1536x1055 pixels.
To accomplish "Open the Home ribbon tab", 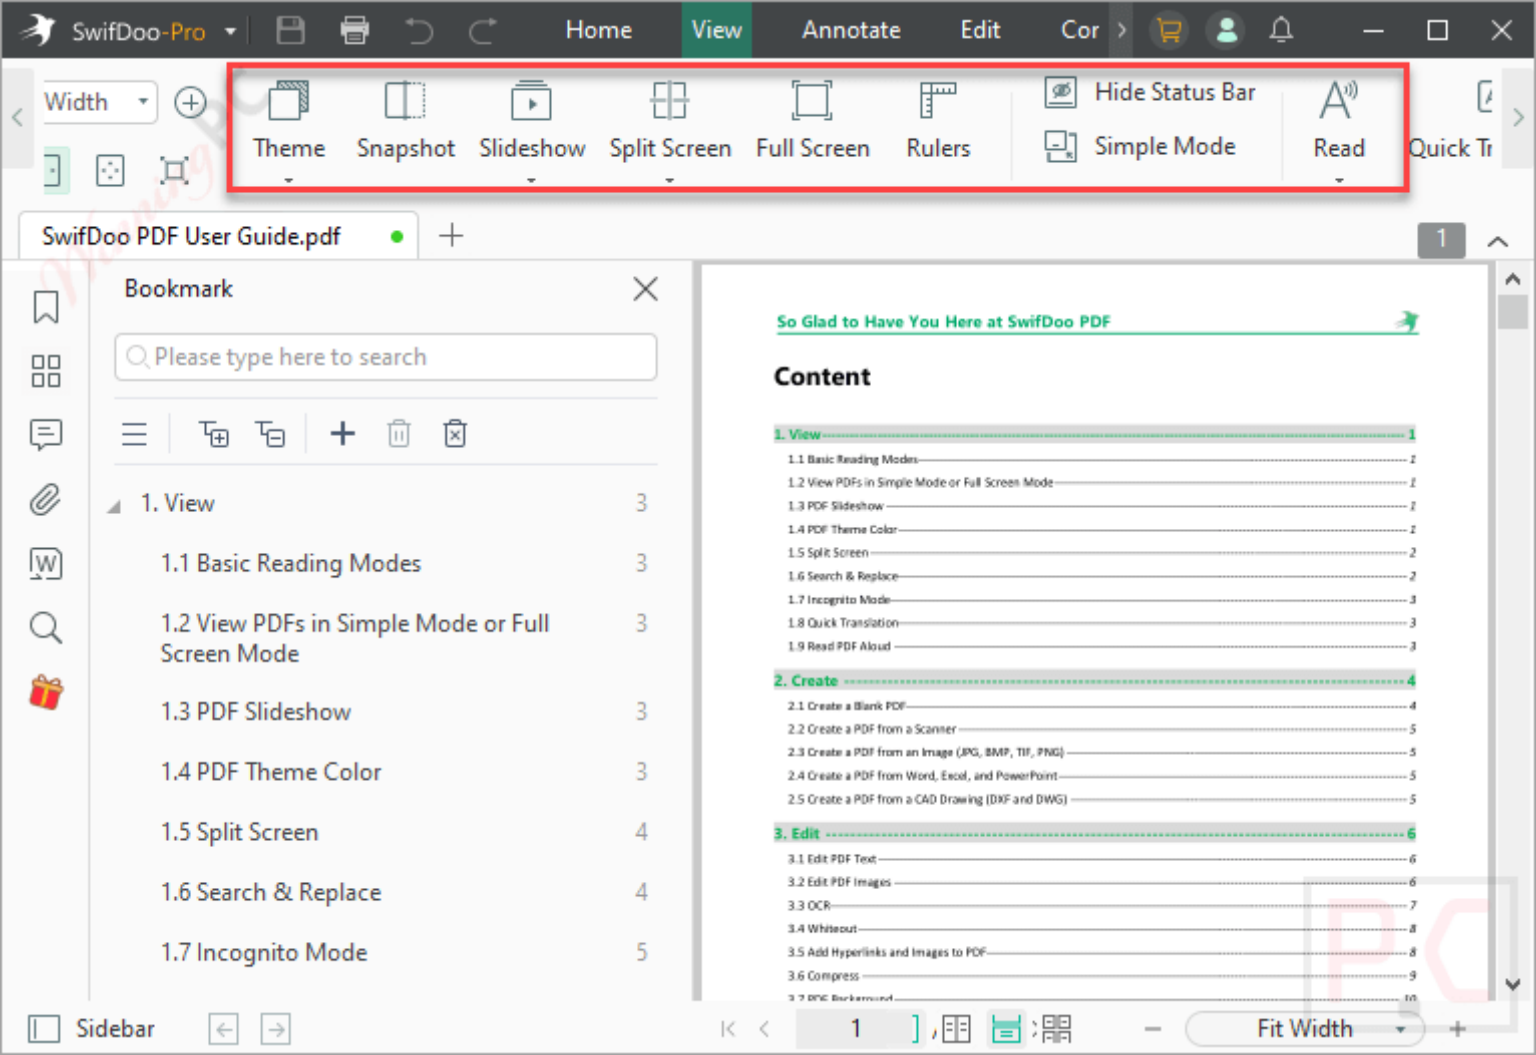I will (598, 30).
